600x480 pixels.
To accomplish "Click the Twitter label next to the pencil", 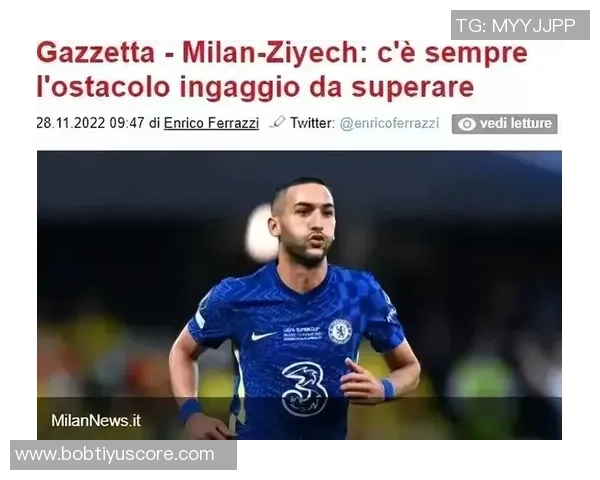I will coord(312,123).
